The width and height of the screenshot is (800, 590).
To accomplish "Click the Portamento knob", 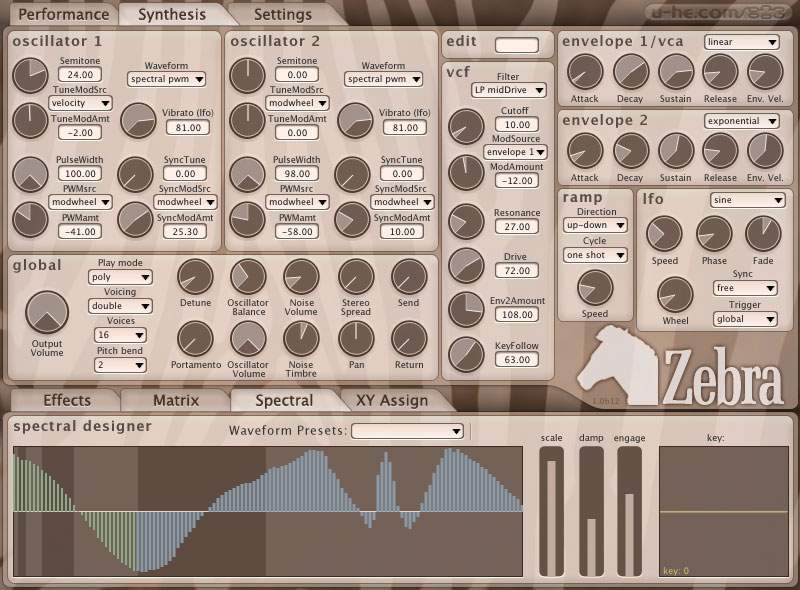I will 195,339.
